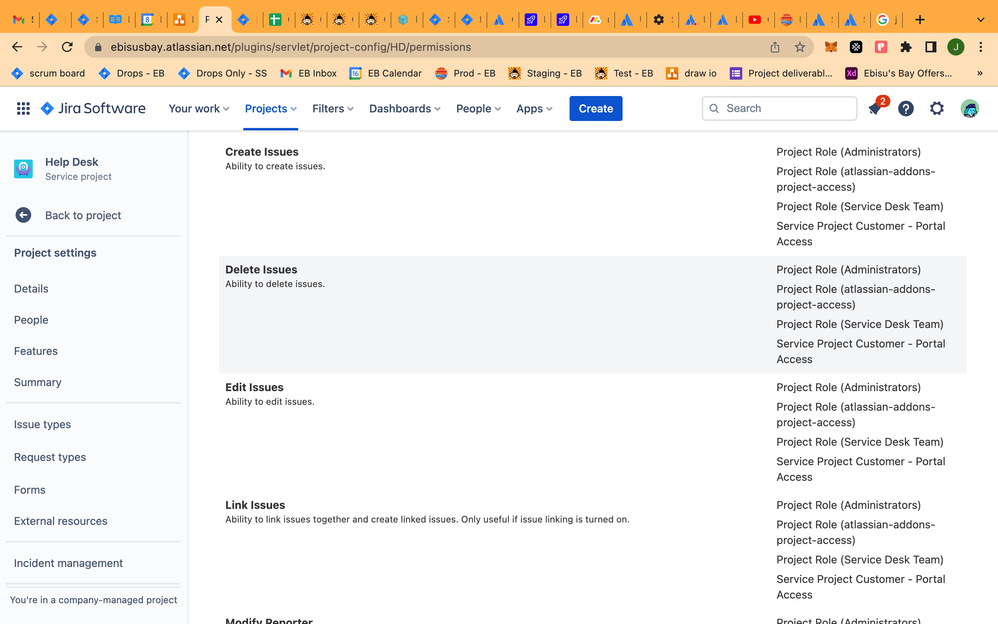Reload the page with refresh icon
This screenshot has width=998, height=624.
click(67, 46)
